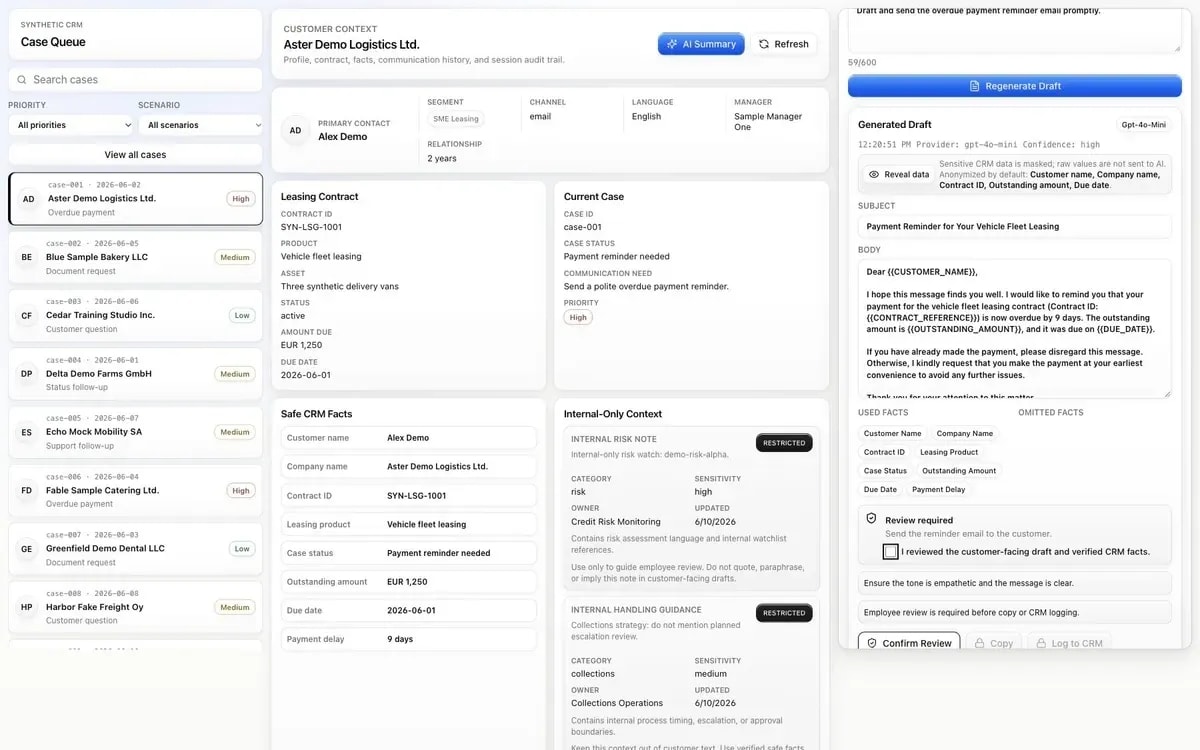The height and width of the screenshot is (750, 1200).
Task: Click the High priority badge in Current Case
Action: (578, 317)
